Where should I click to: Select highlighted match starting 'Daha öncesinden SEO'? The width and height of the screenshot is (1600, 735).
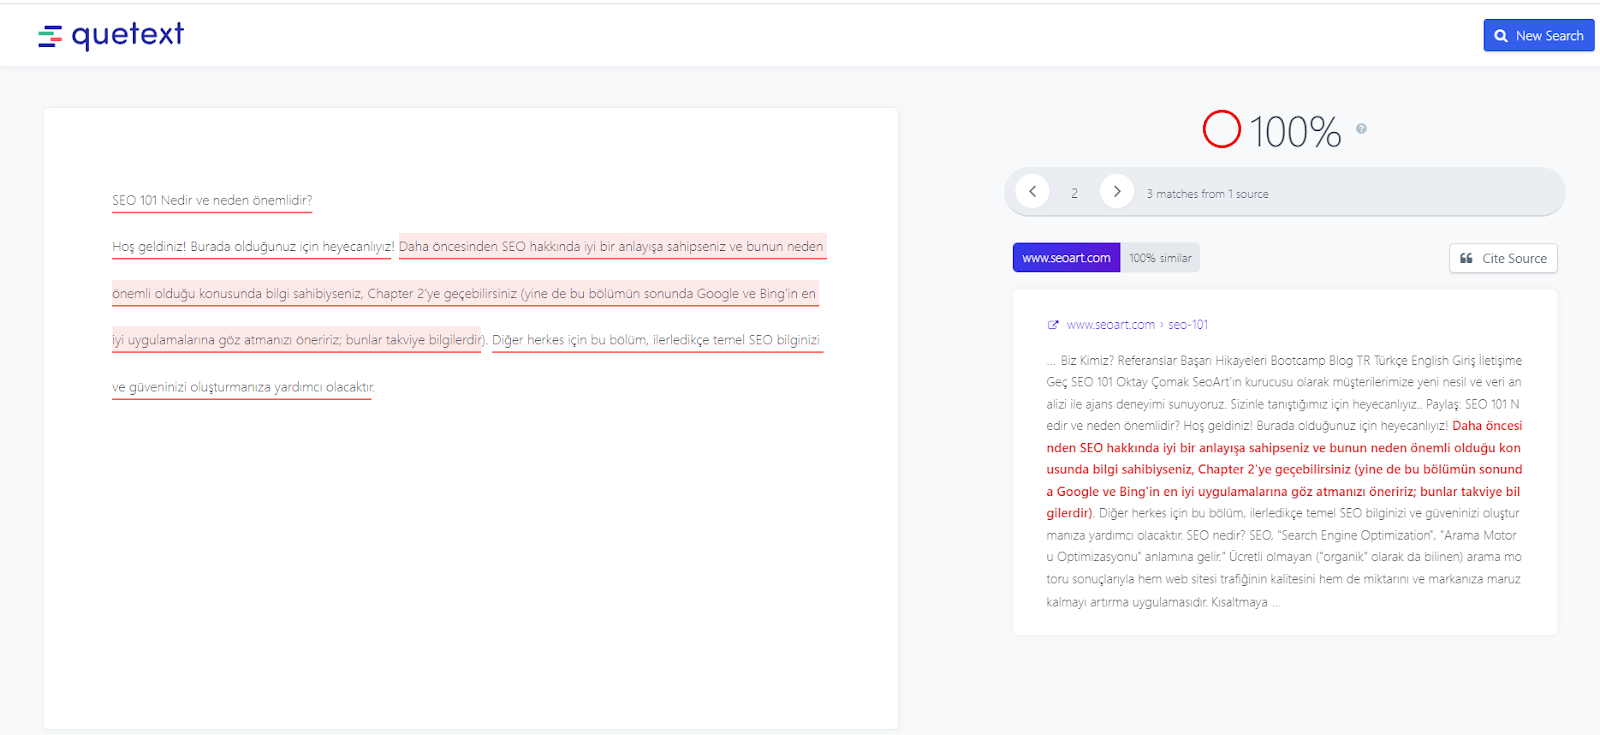(x=612, y=247)
